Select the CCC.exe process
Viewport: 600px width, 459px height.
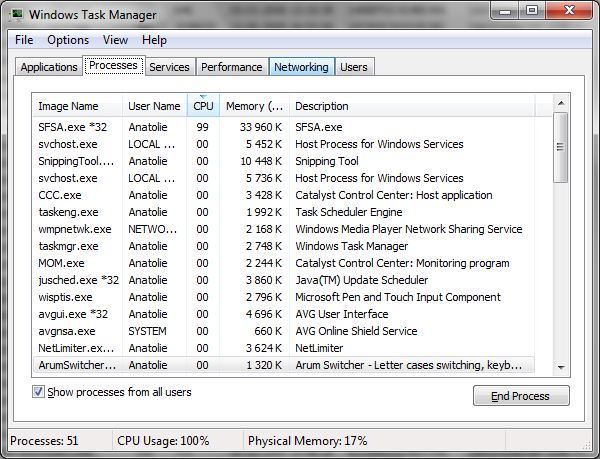point(283,195)
